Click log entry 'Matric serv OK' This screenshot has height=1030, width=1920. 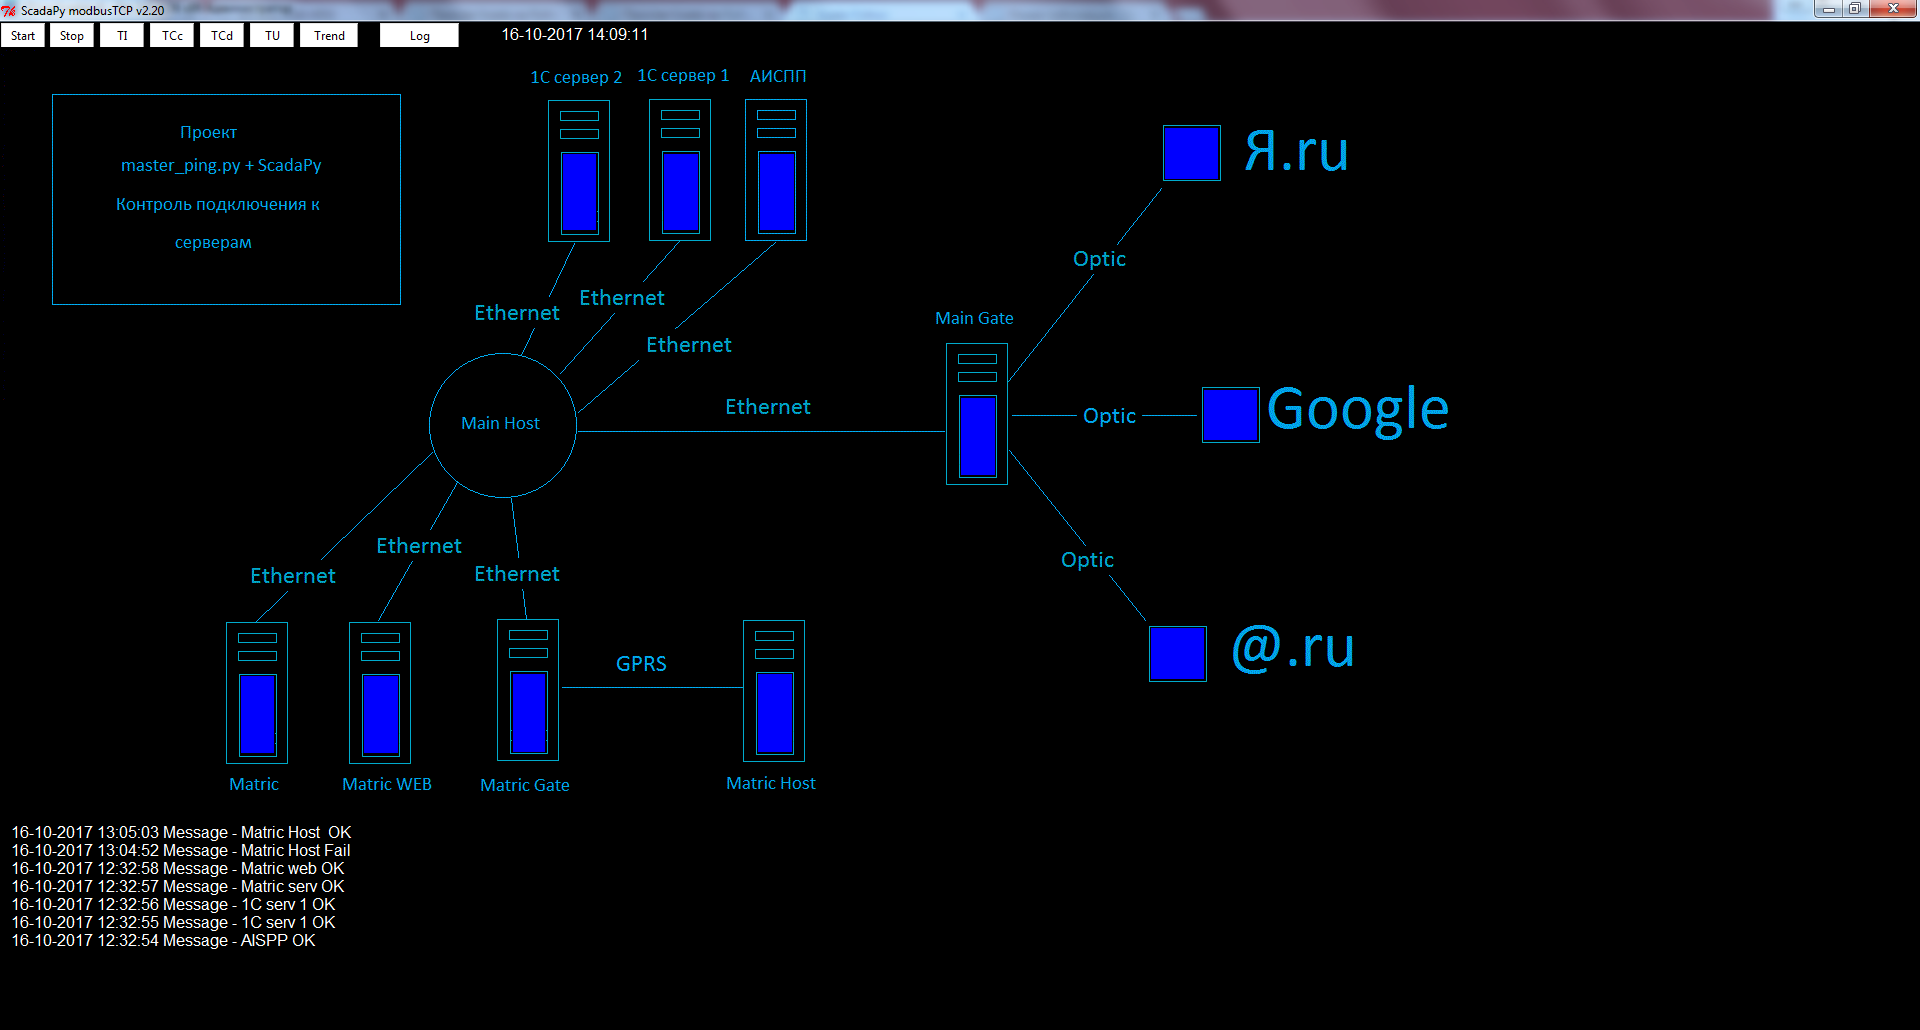178,886
